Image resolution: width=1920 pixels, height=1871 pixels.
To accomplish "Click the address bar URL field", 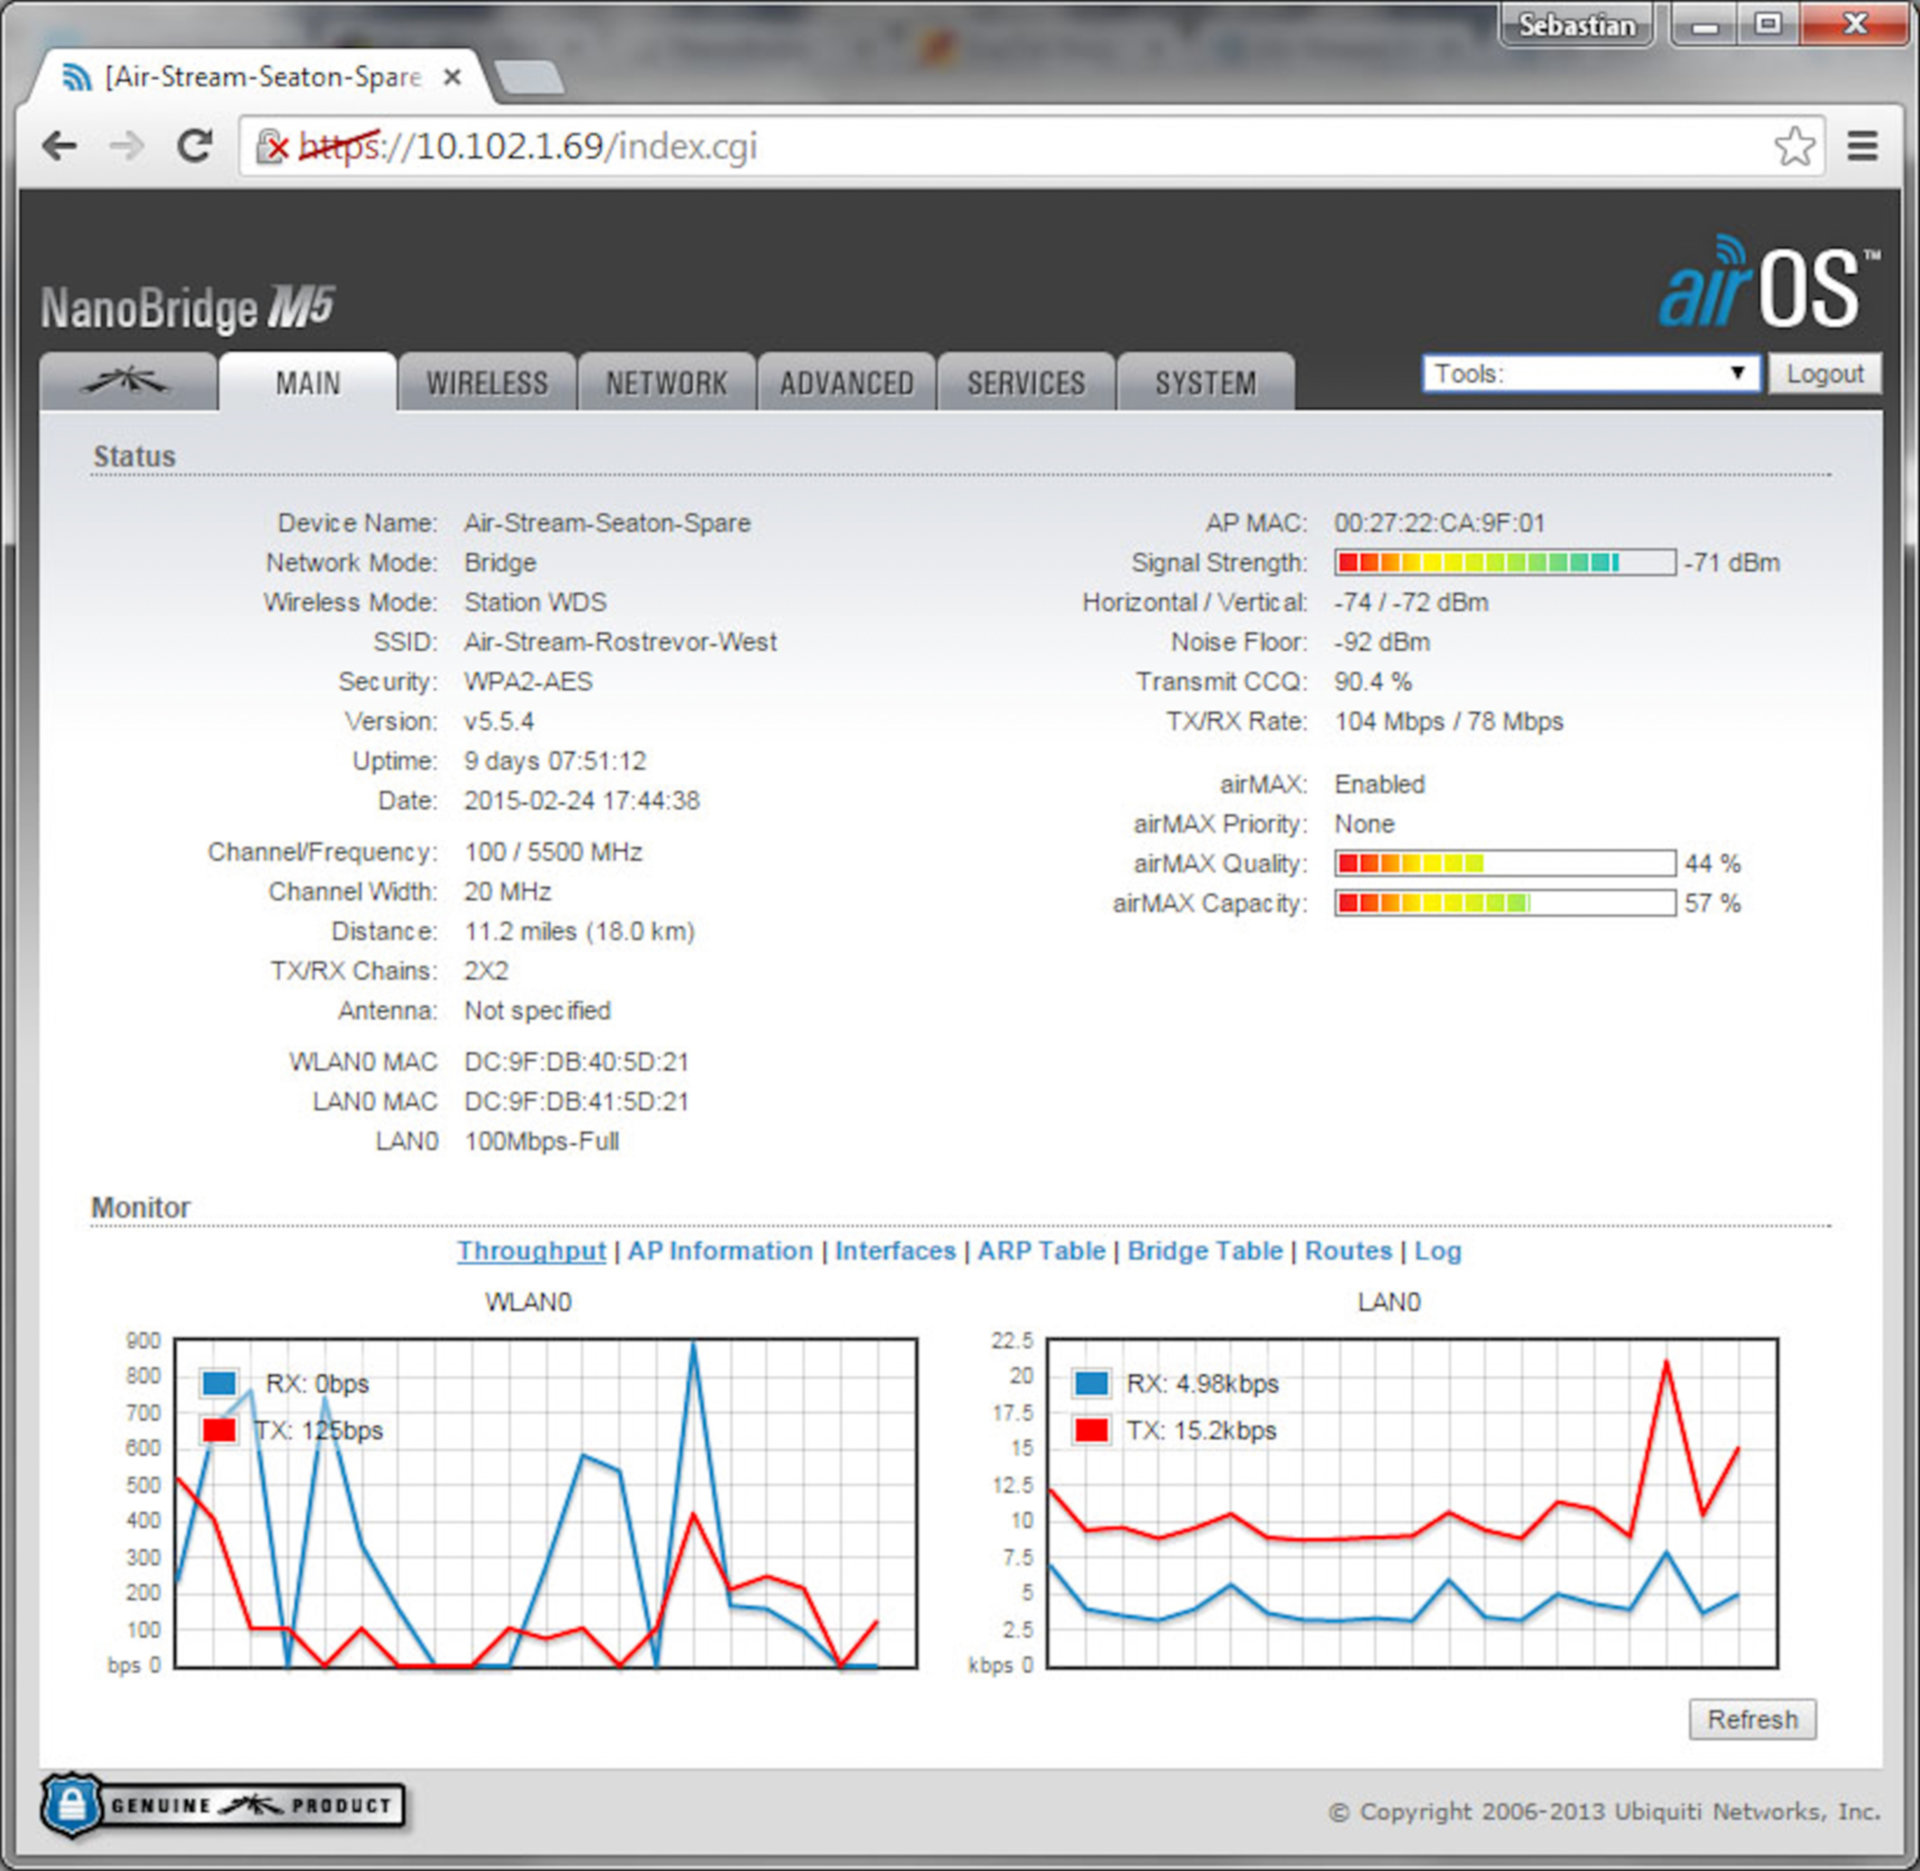I will [1030, 146].
